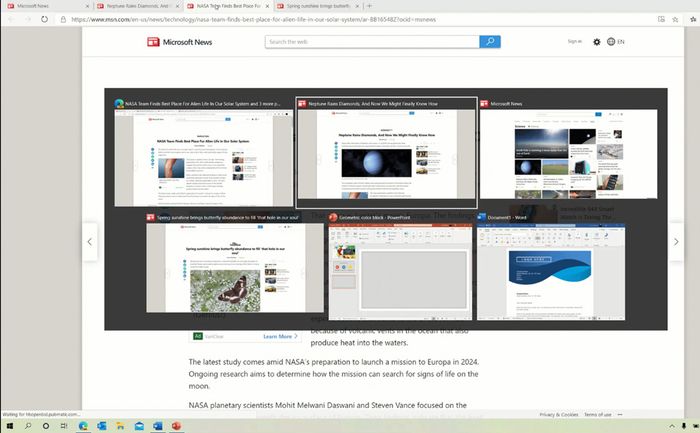Select the Spring sunshine butterfly window thumbnail

(235, 263)
